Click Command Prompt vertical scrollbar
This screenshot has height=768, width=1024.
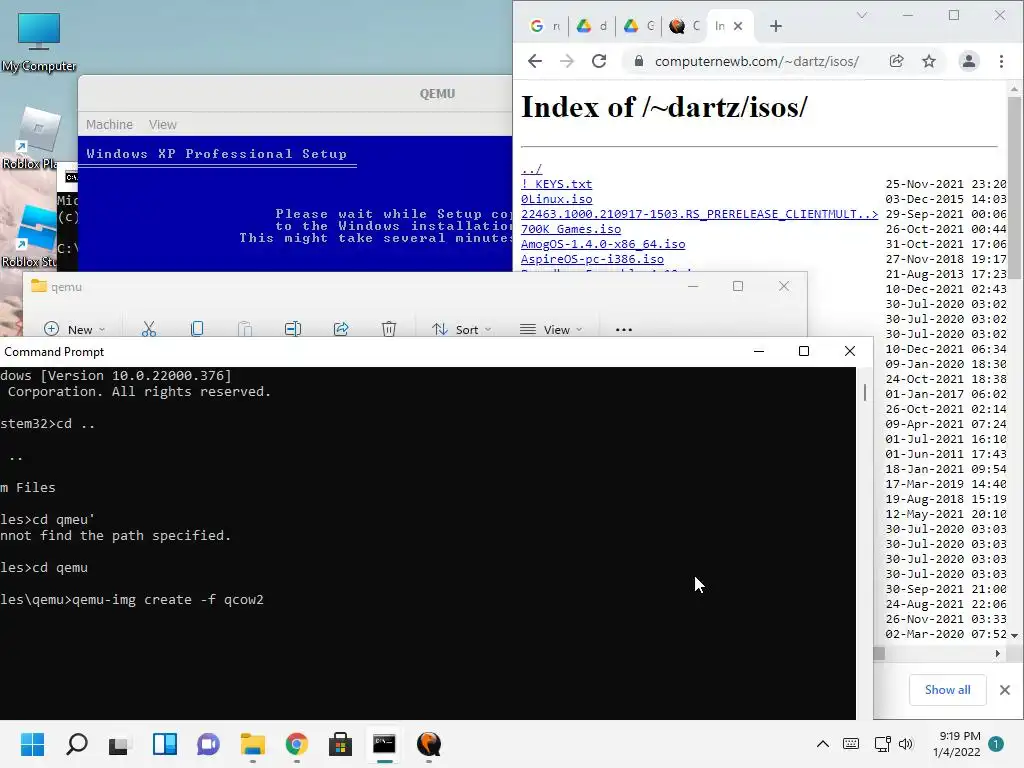pyautogui.click(x=865, y=392)
